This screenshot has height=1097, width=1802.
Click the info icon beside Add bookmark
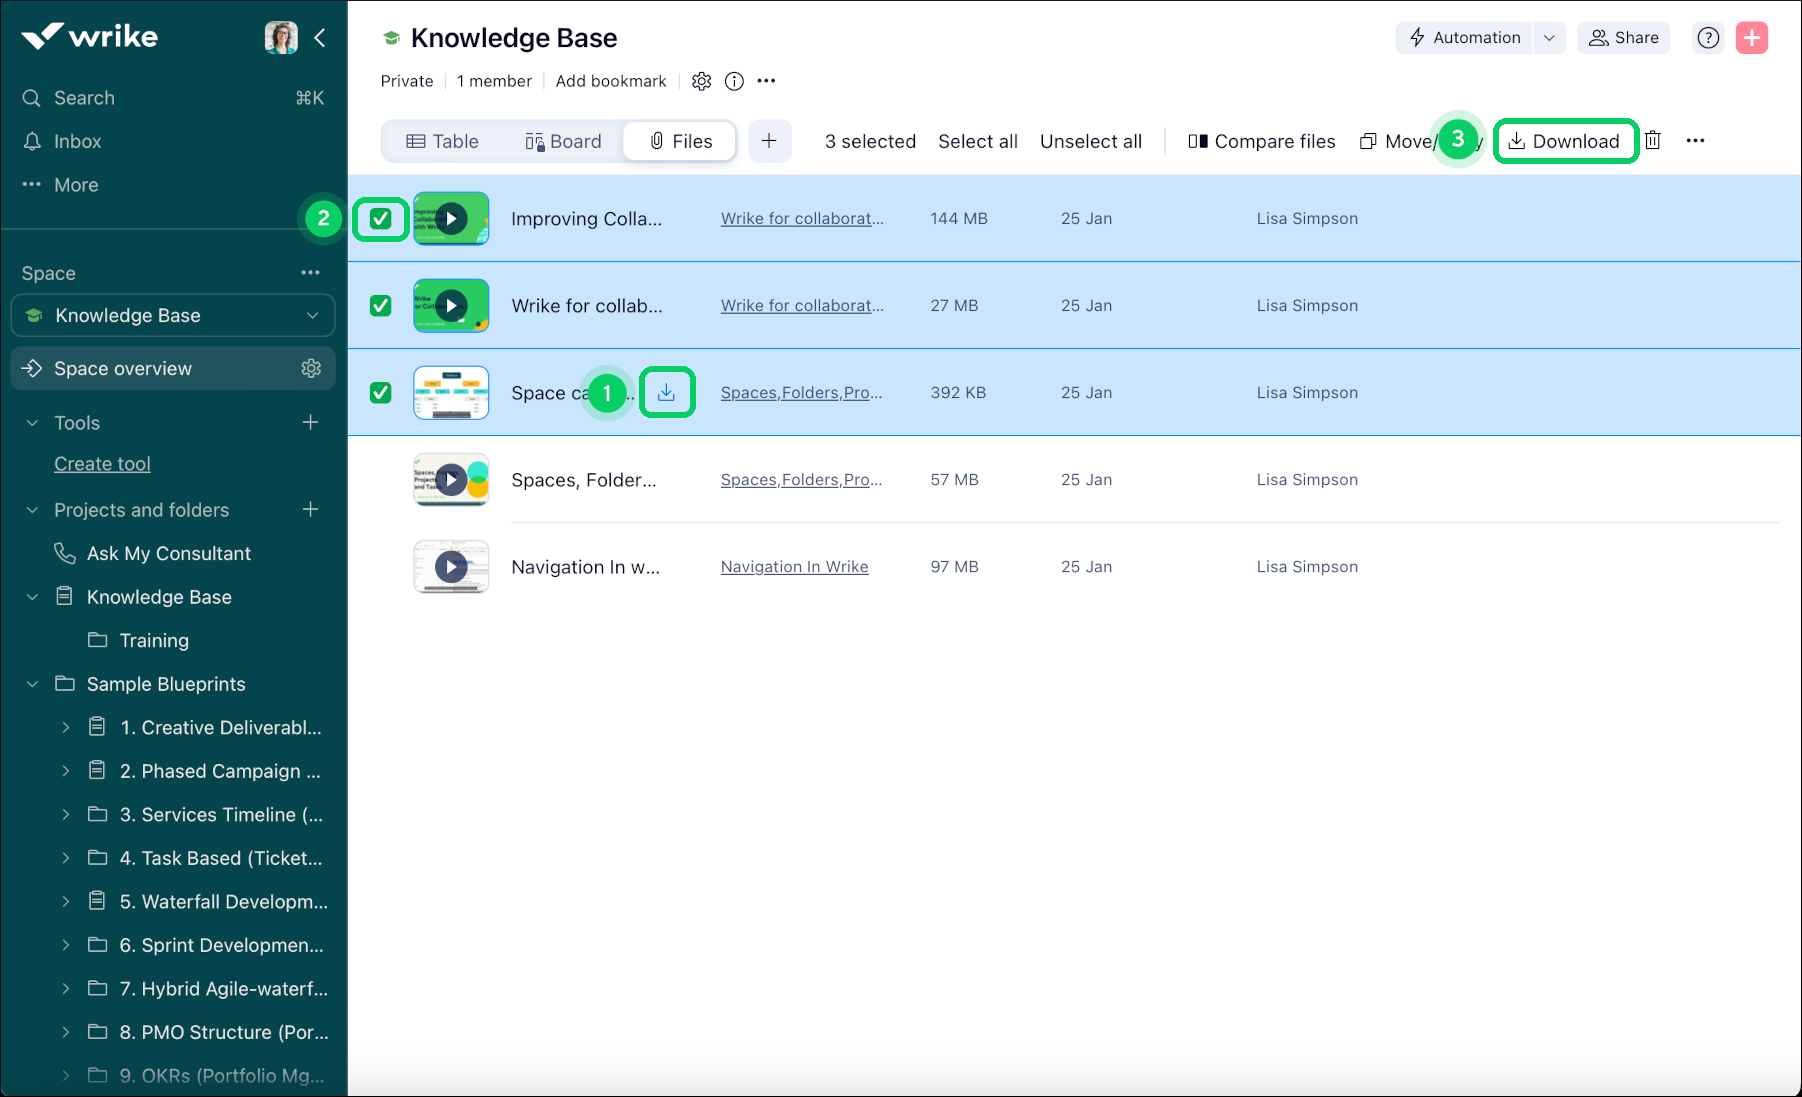pos(734,81)
